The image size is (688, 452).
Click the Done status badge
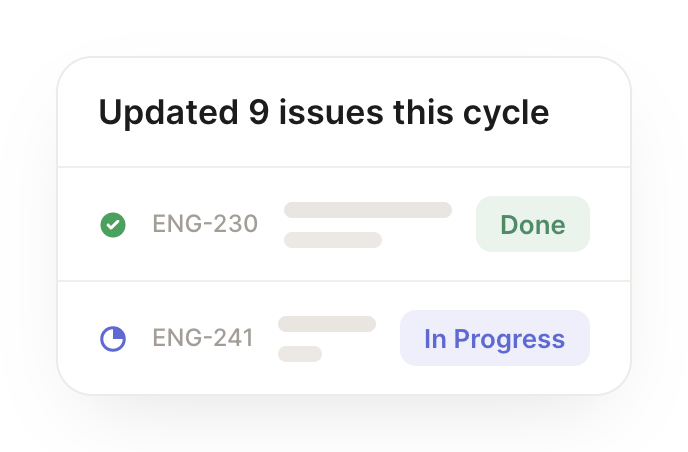(533, 224)
